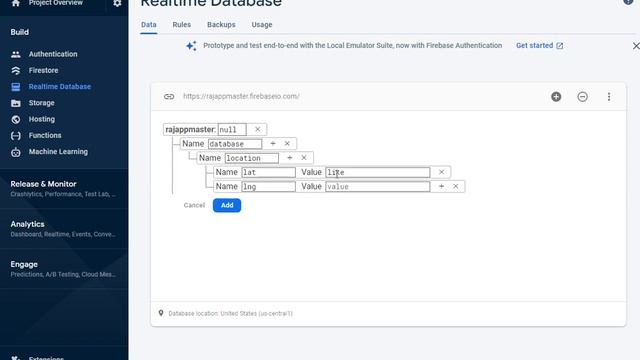Image resolution: width=640 pixels, height=360 pixels.
Task: Click the rajappmaster root node label
Action: tap(190, 129)
